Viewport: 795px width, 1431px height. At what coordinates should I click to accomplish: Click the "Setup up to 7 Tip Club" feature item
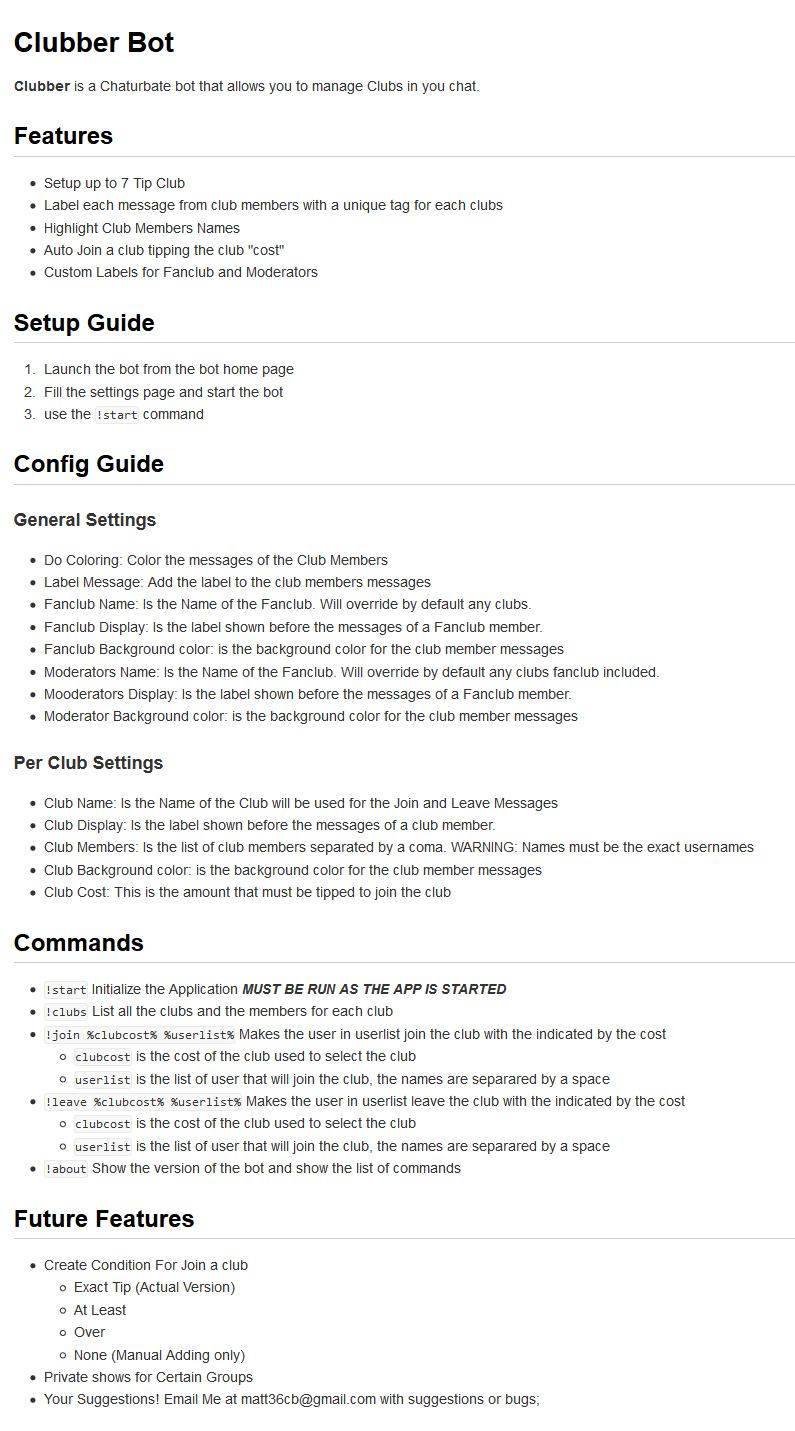pos(114,183)
